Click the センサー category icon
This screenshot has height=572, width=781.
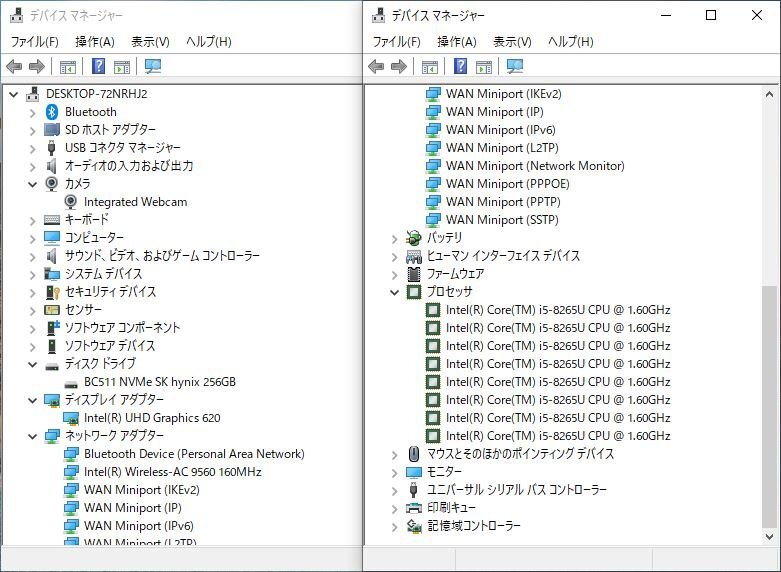pyautogui.click(x=52, y=310)
